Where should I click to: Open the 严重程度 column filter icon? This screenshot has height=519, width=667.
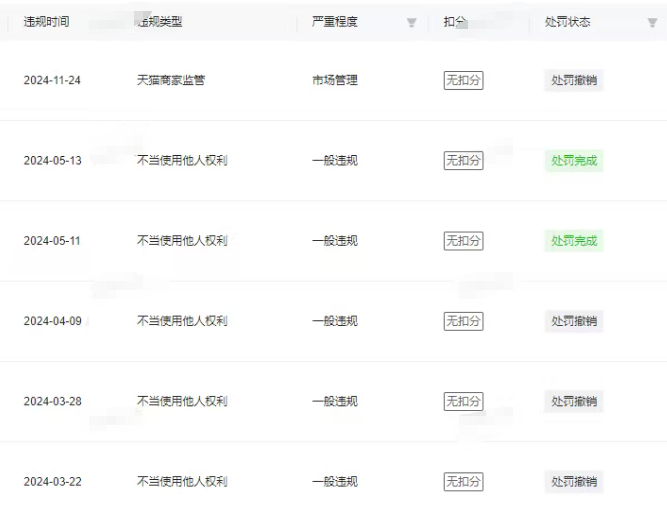[x=411, y=23]
